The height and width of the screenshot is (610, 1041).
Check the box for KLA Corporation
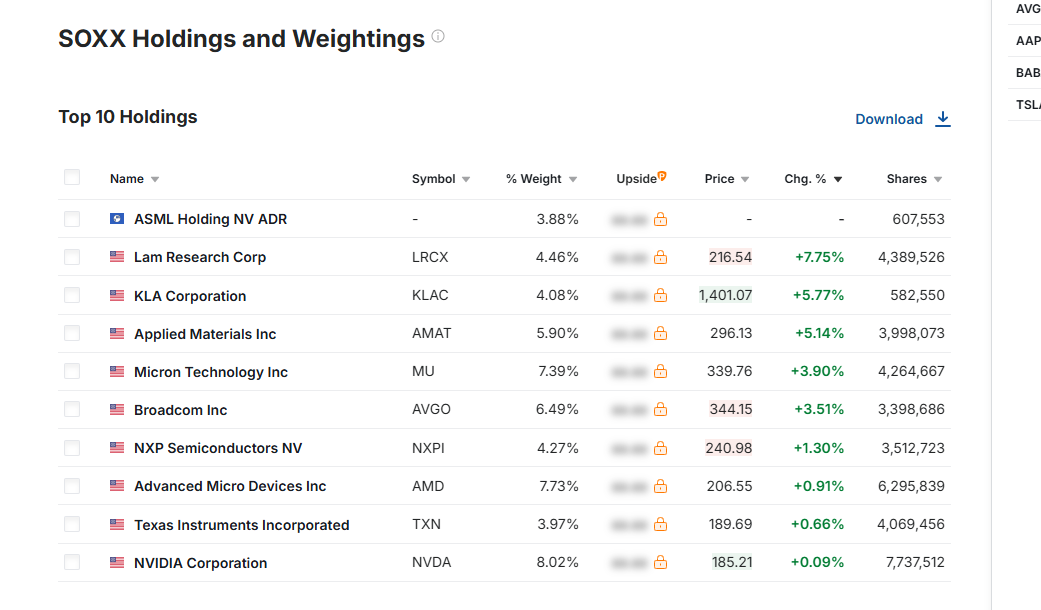[72, 295]
